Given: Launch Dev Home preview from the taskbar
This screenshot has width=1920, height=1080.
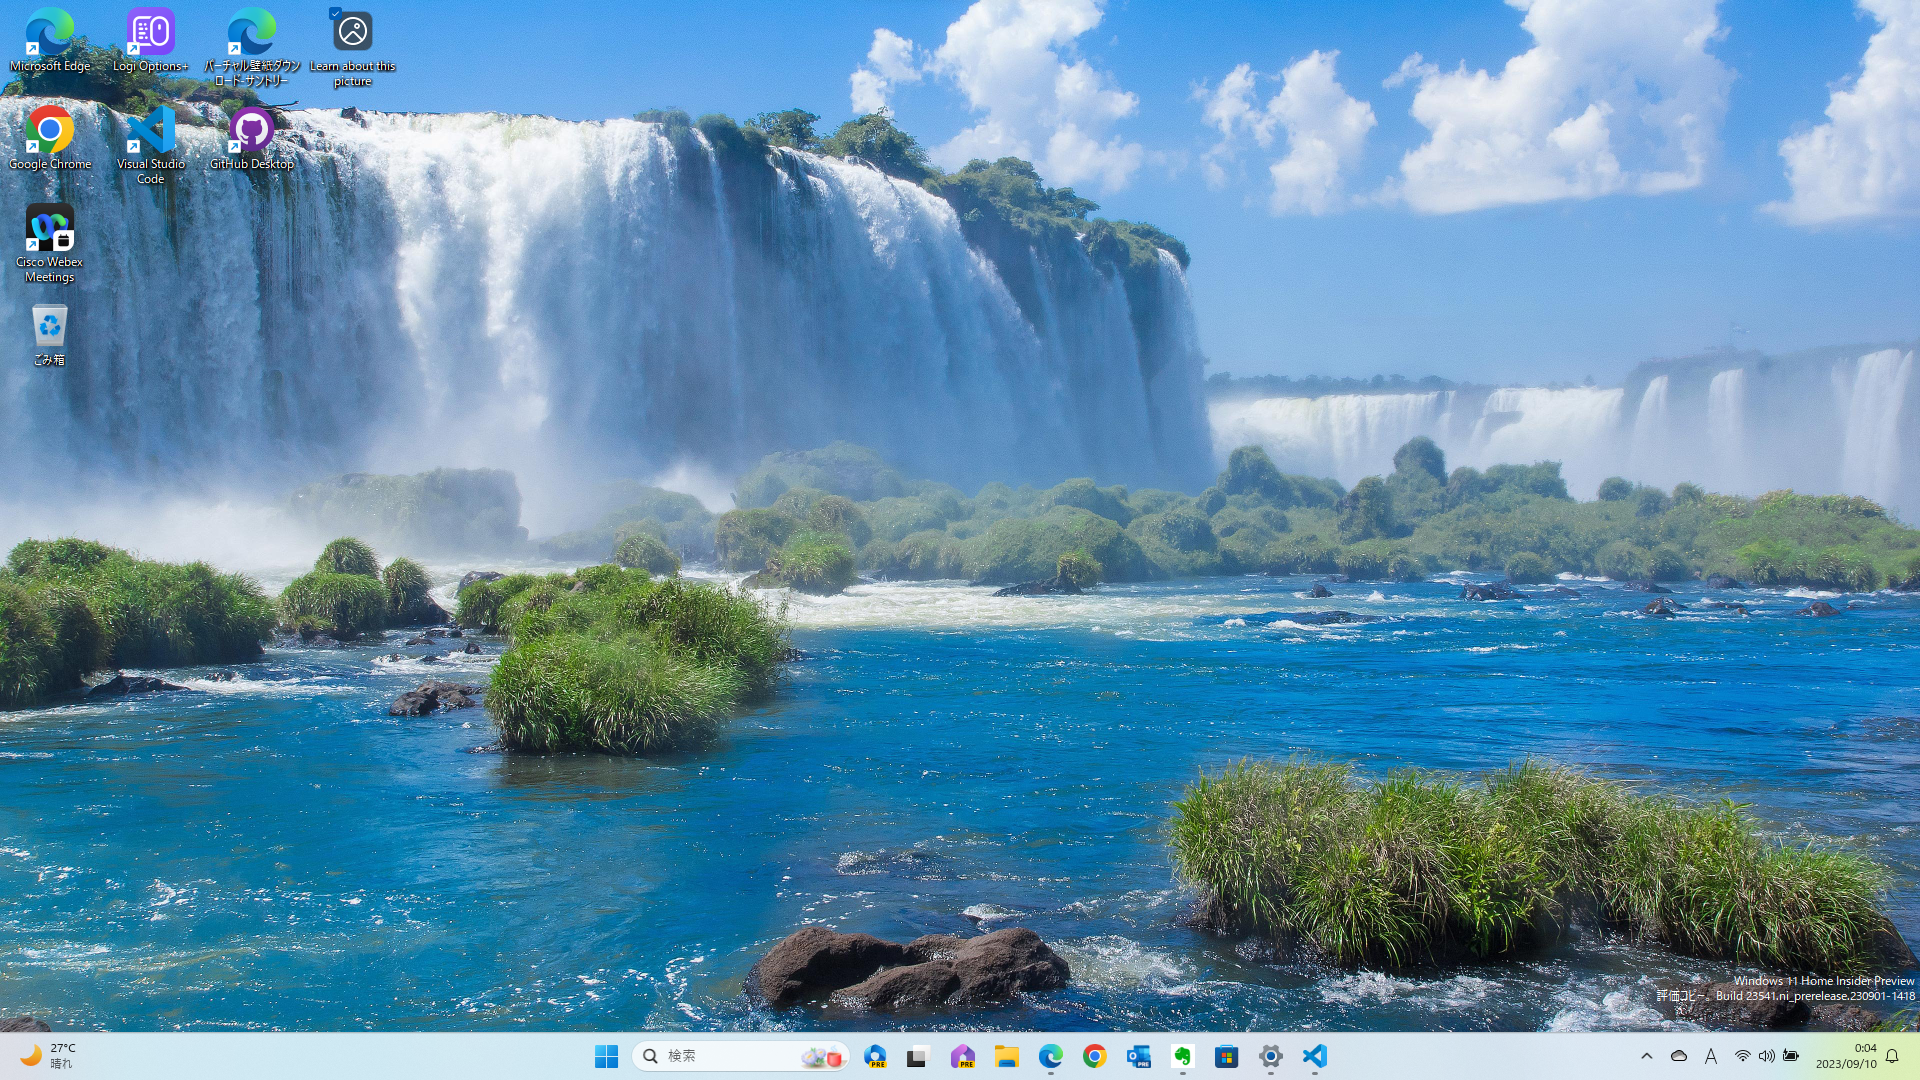Looking at the screenshot, I should [x=962, y=1056].
